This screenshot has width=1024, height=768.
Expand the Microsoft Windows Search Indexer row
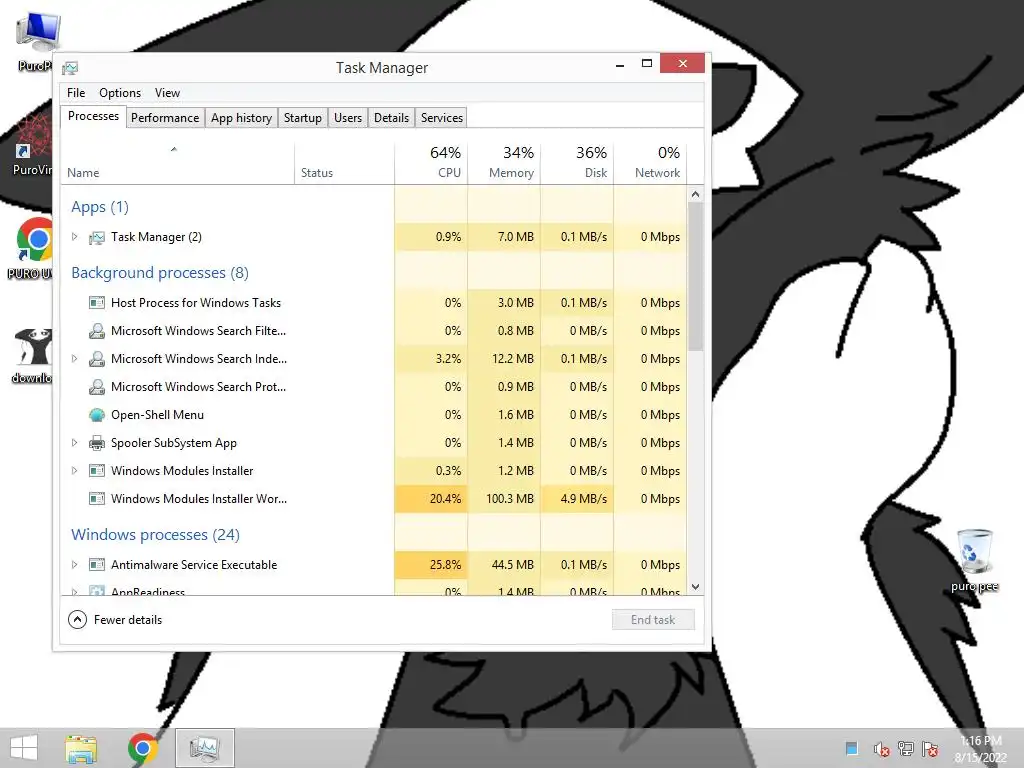point(74,359)
